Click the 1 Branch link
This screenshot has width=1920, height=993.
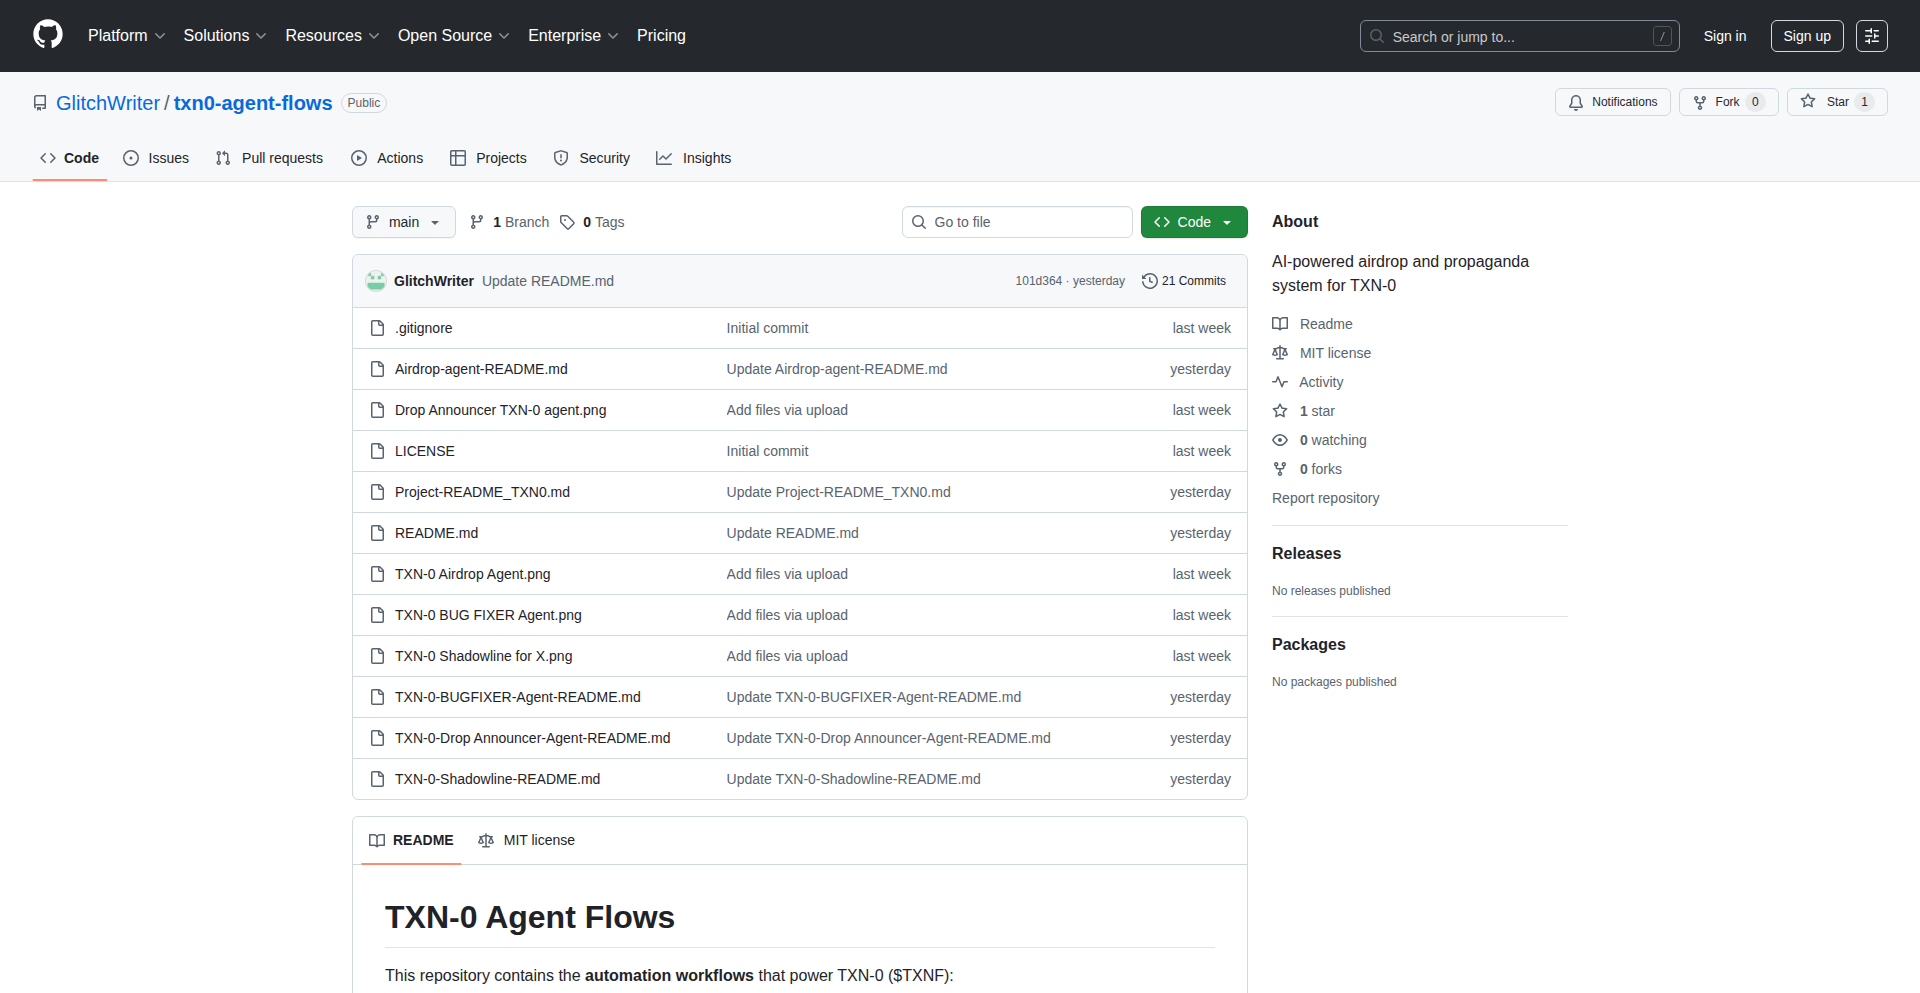(510, 222)
